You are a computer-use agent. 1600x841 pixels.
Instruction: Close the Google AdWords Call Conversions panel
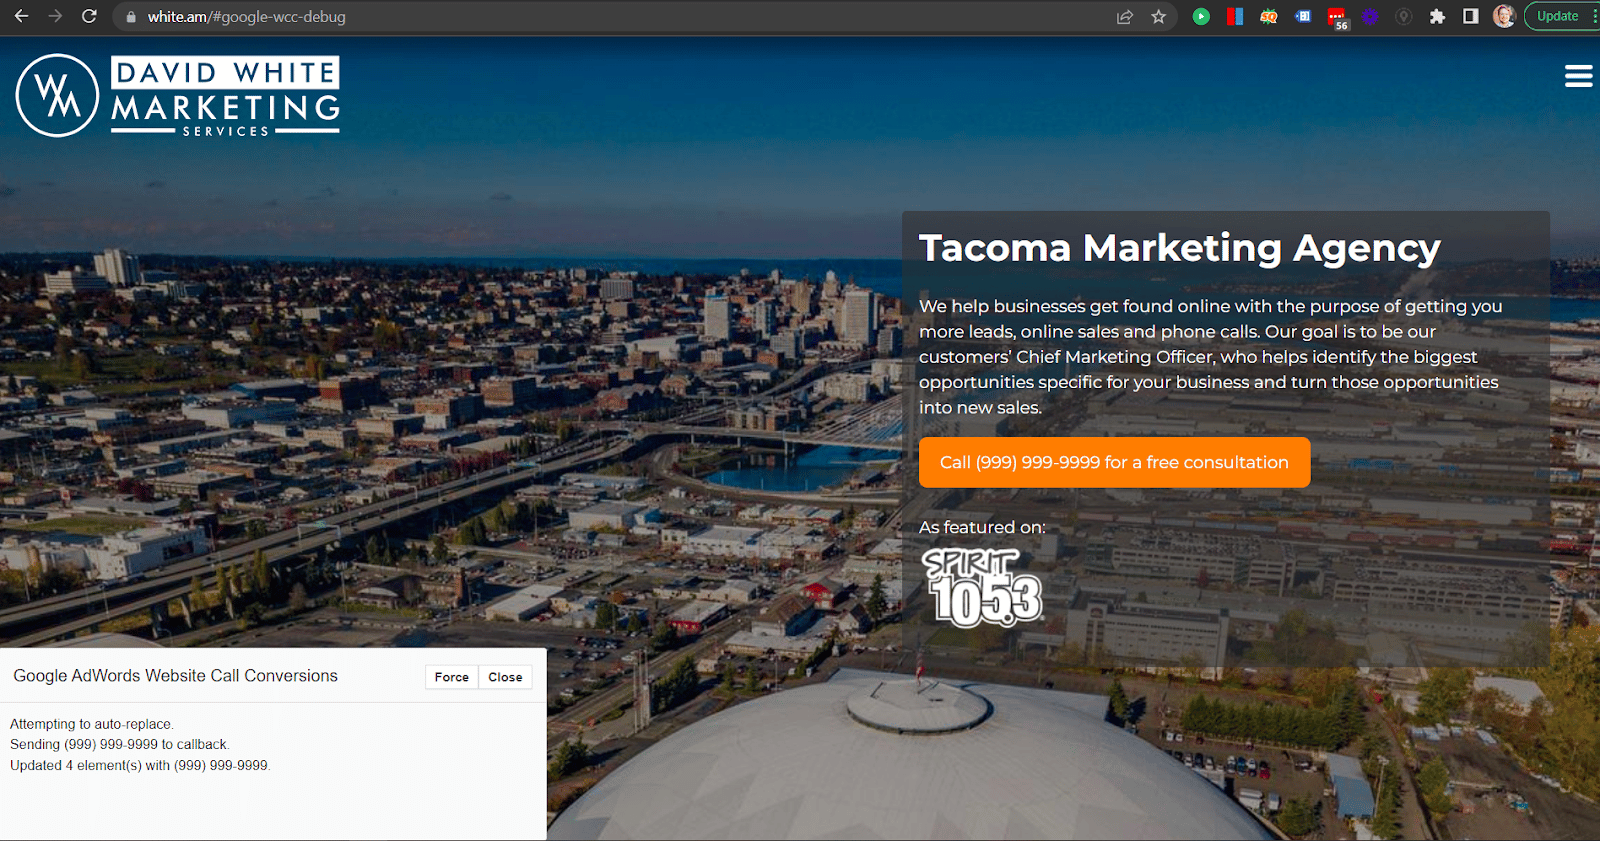[x=505, y=677]
